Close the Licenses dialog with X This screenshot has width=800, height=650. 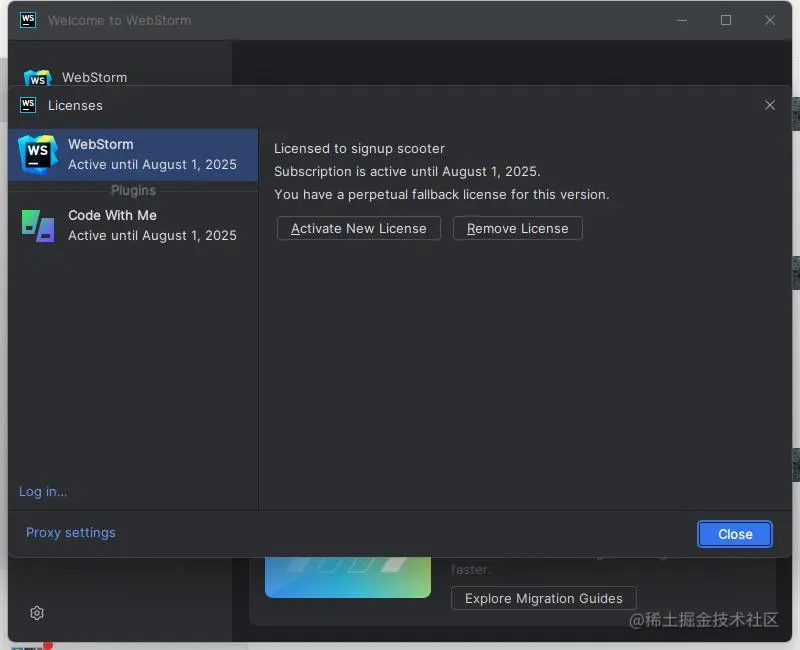769,105
